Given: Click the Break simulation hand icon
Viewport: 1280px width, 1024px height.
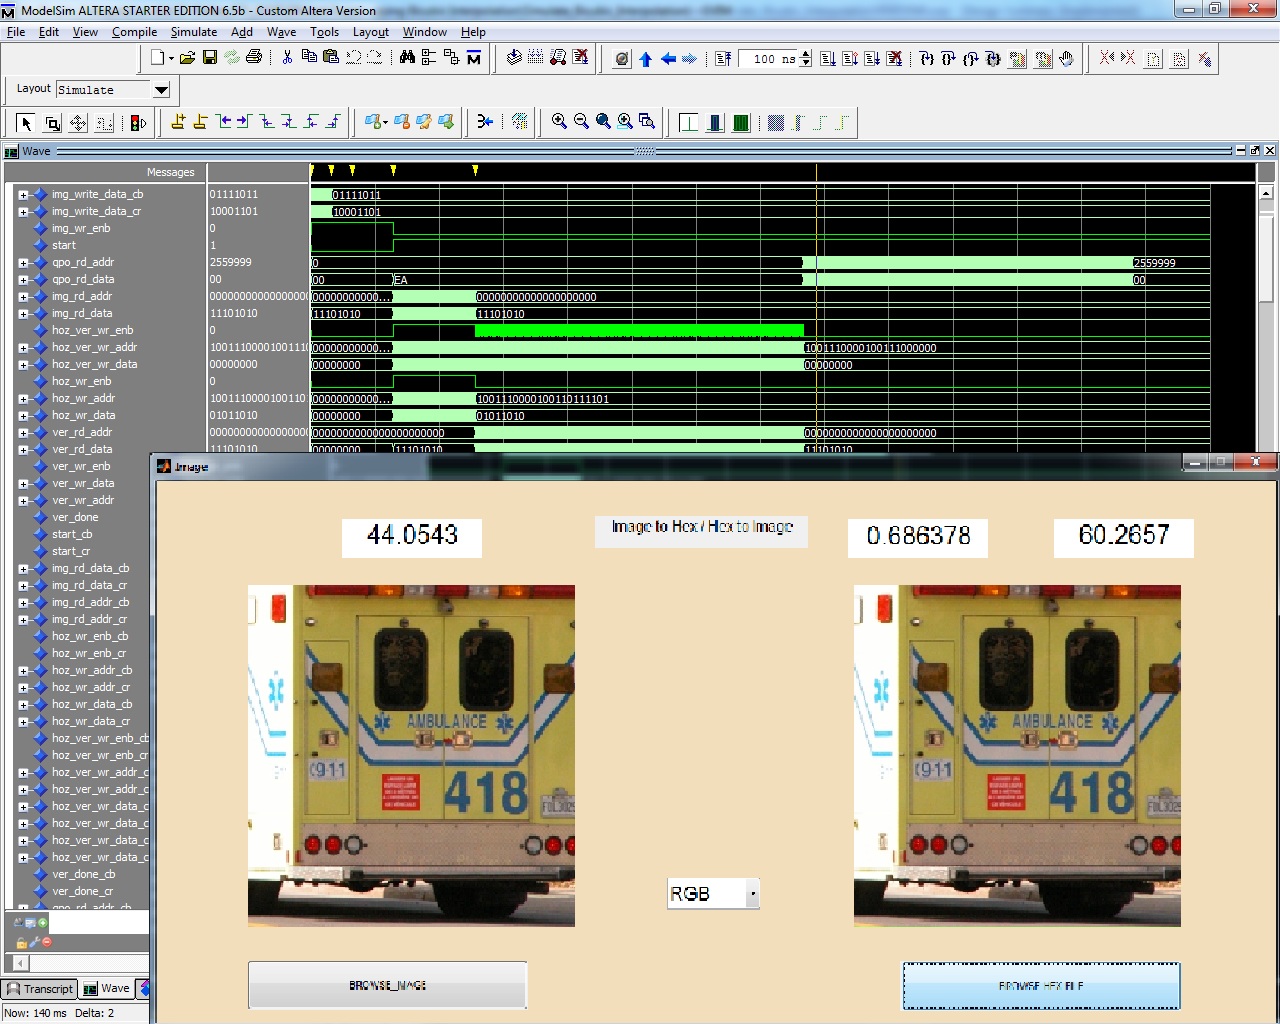Looking at the screenshot, I should 1066,59.
